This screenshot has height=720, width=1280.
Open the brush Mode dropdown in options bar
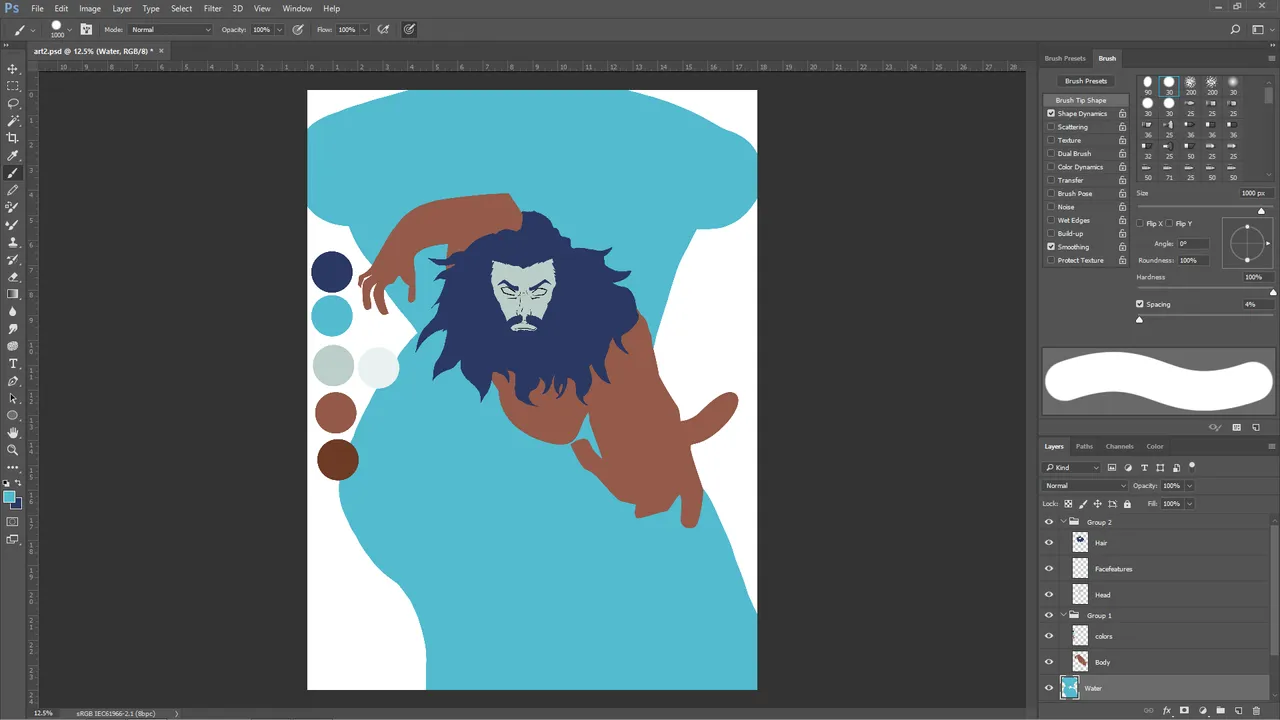(171, 30)
